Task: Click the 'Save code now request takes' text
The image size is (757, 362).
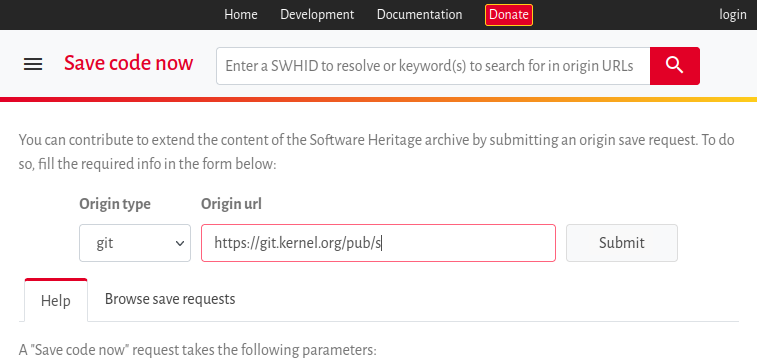Action: pyautogui.click(x=197, y=349)
